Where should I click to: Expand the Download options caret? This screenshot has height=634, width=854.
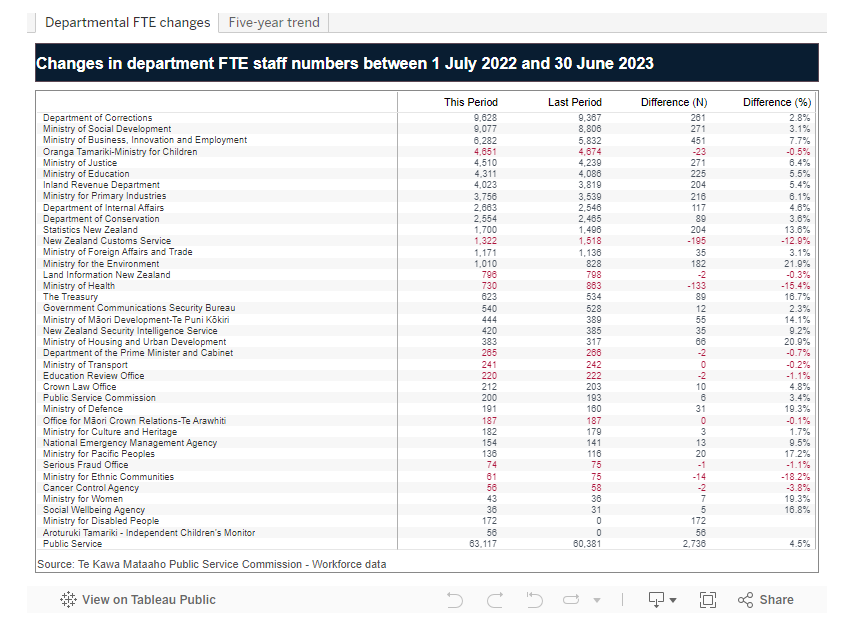(x=673, y=601)
